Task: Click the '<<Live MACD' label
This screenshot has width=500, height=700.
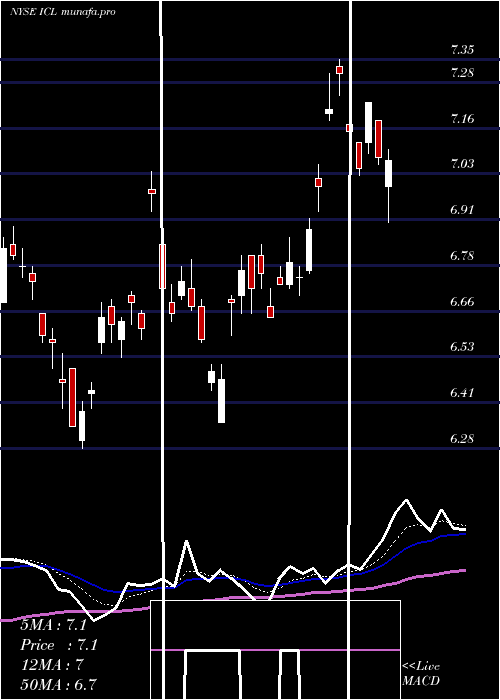Action: click(421, 674)
